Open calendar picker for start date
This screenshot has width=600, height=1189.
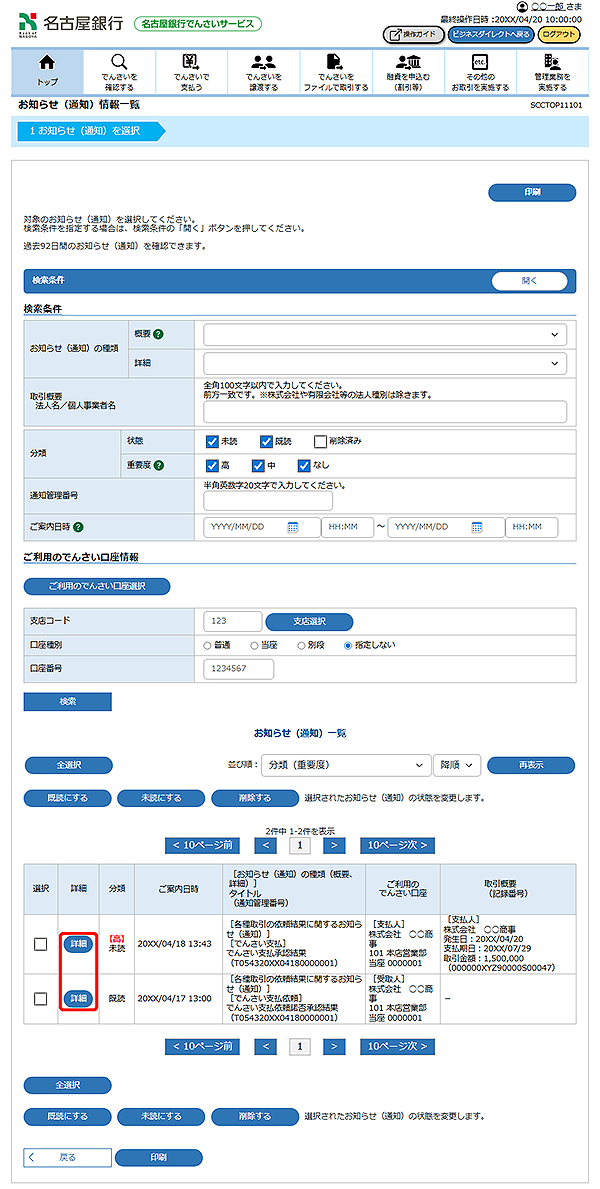pos(293,527)
